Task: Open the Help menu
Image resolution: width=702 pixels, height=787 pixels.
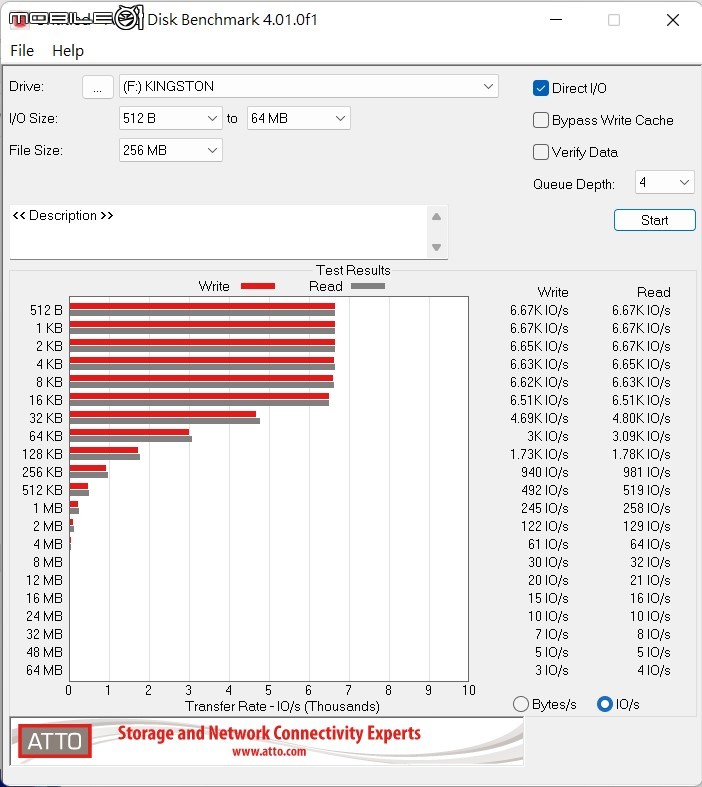Action: [68, 51]
